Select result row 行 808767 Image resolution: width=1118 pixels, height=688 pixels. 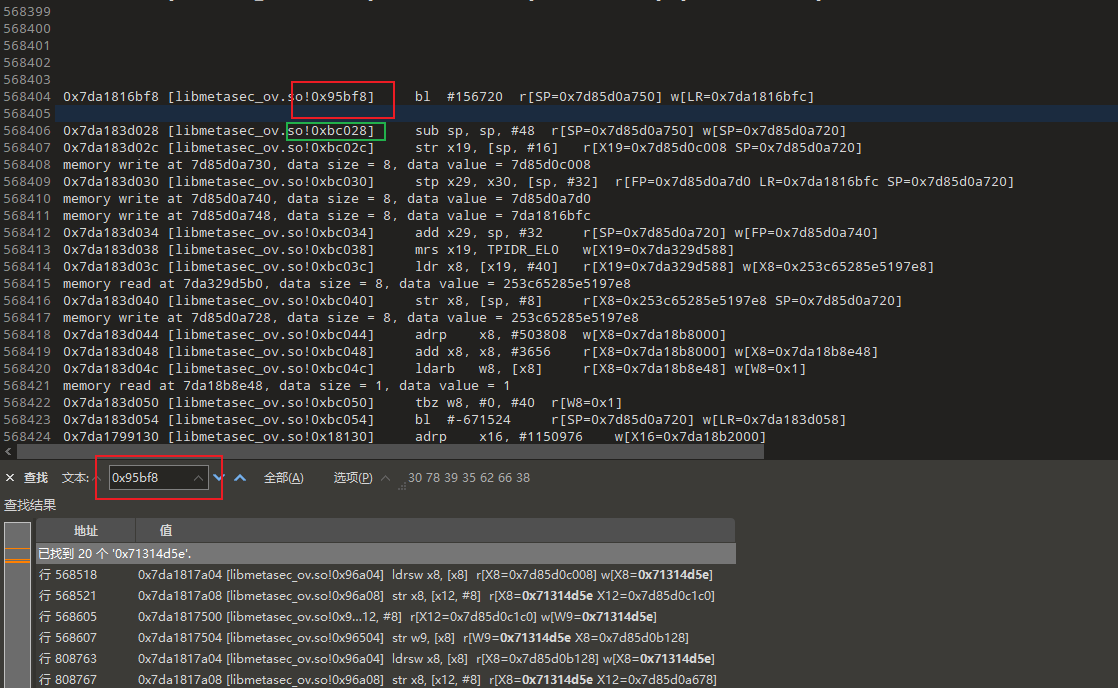[x=386, y=679]
